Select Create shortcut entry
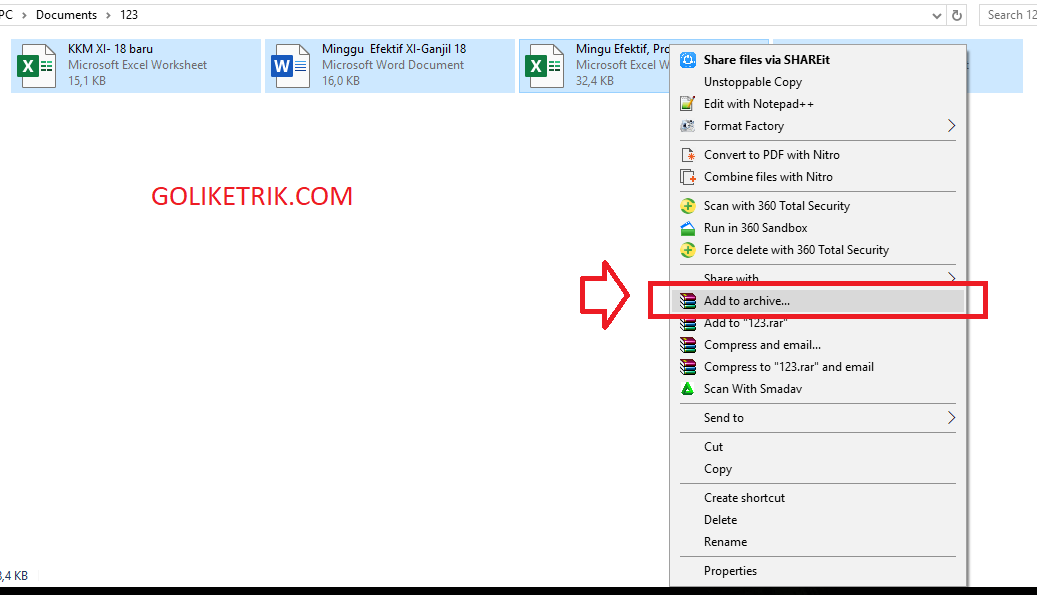 coord(817,498)
